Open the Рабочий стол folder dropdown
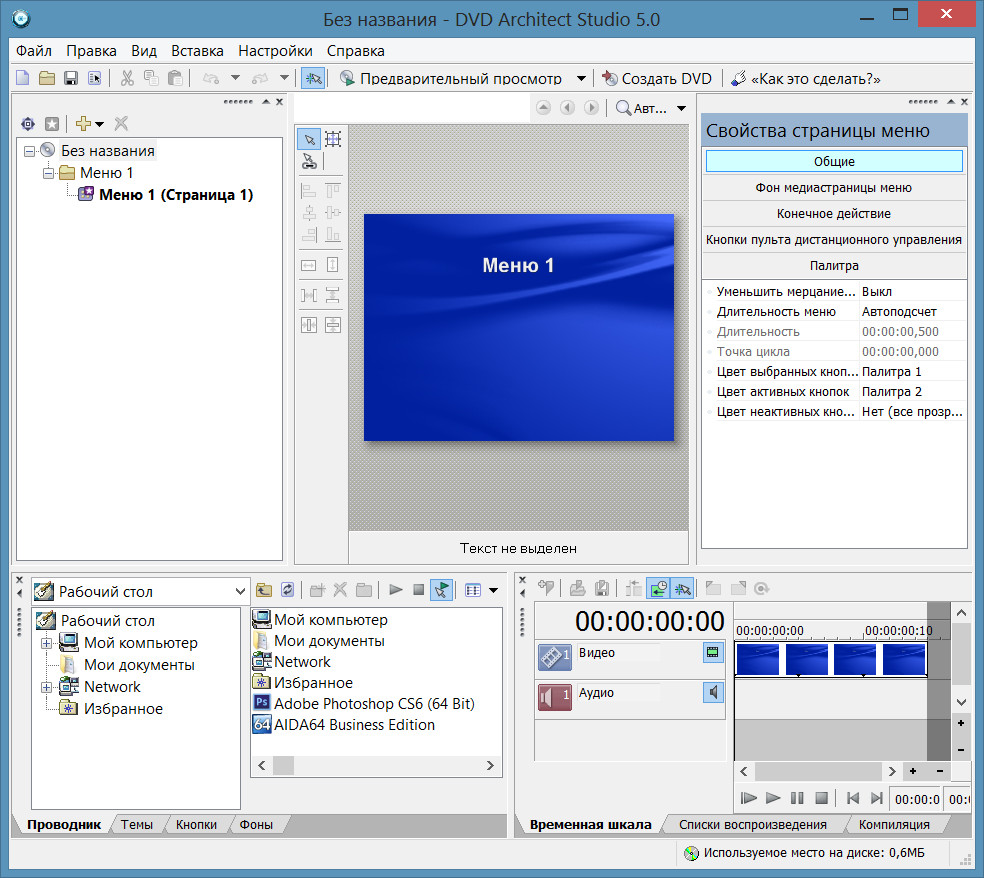The height and width of the screenshot is (878, 984). 239,591
